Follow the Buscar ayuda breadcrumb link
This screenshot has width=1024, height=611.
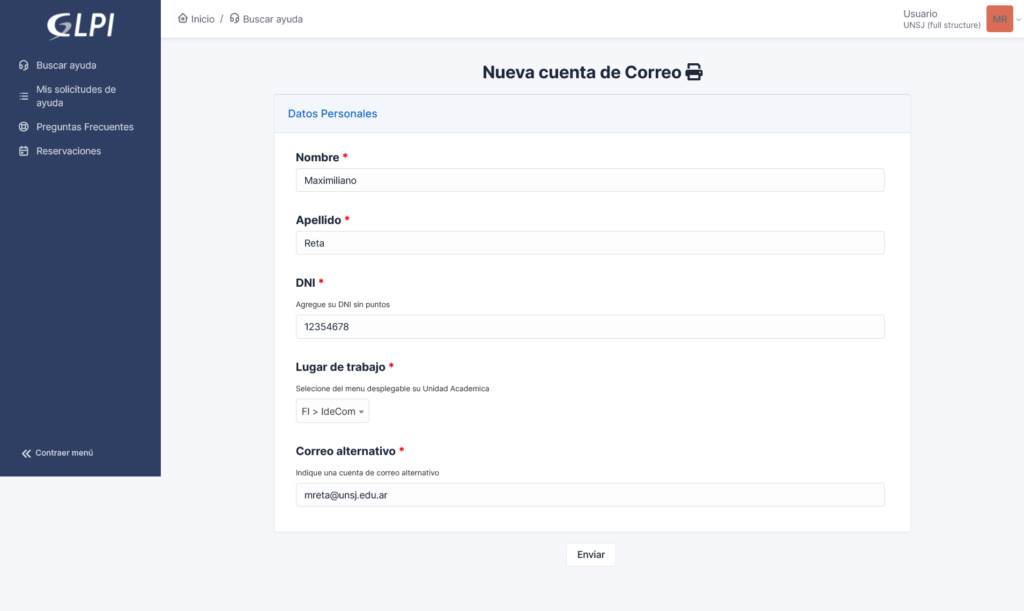273,19
